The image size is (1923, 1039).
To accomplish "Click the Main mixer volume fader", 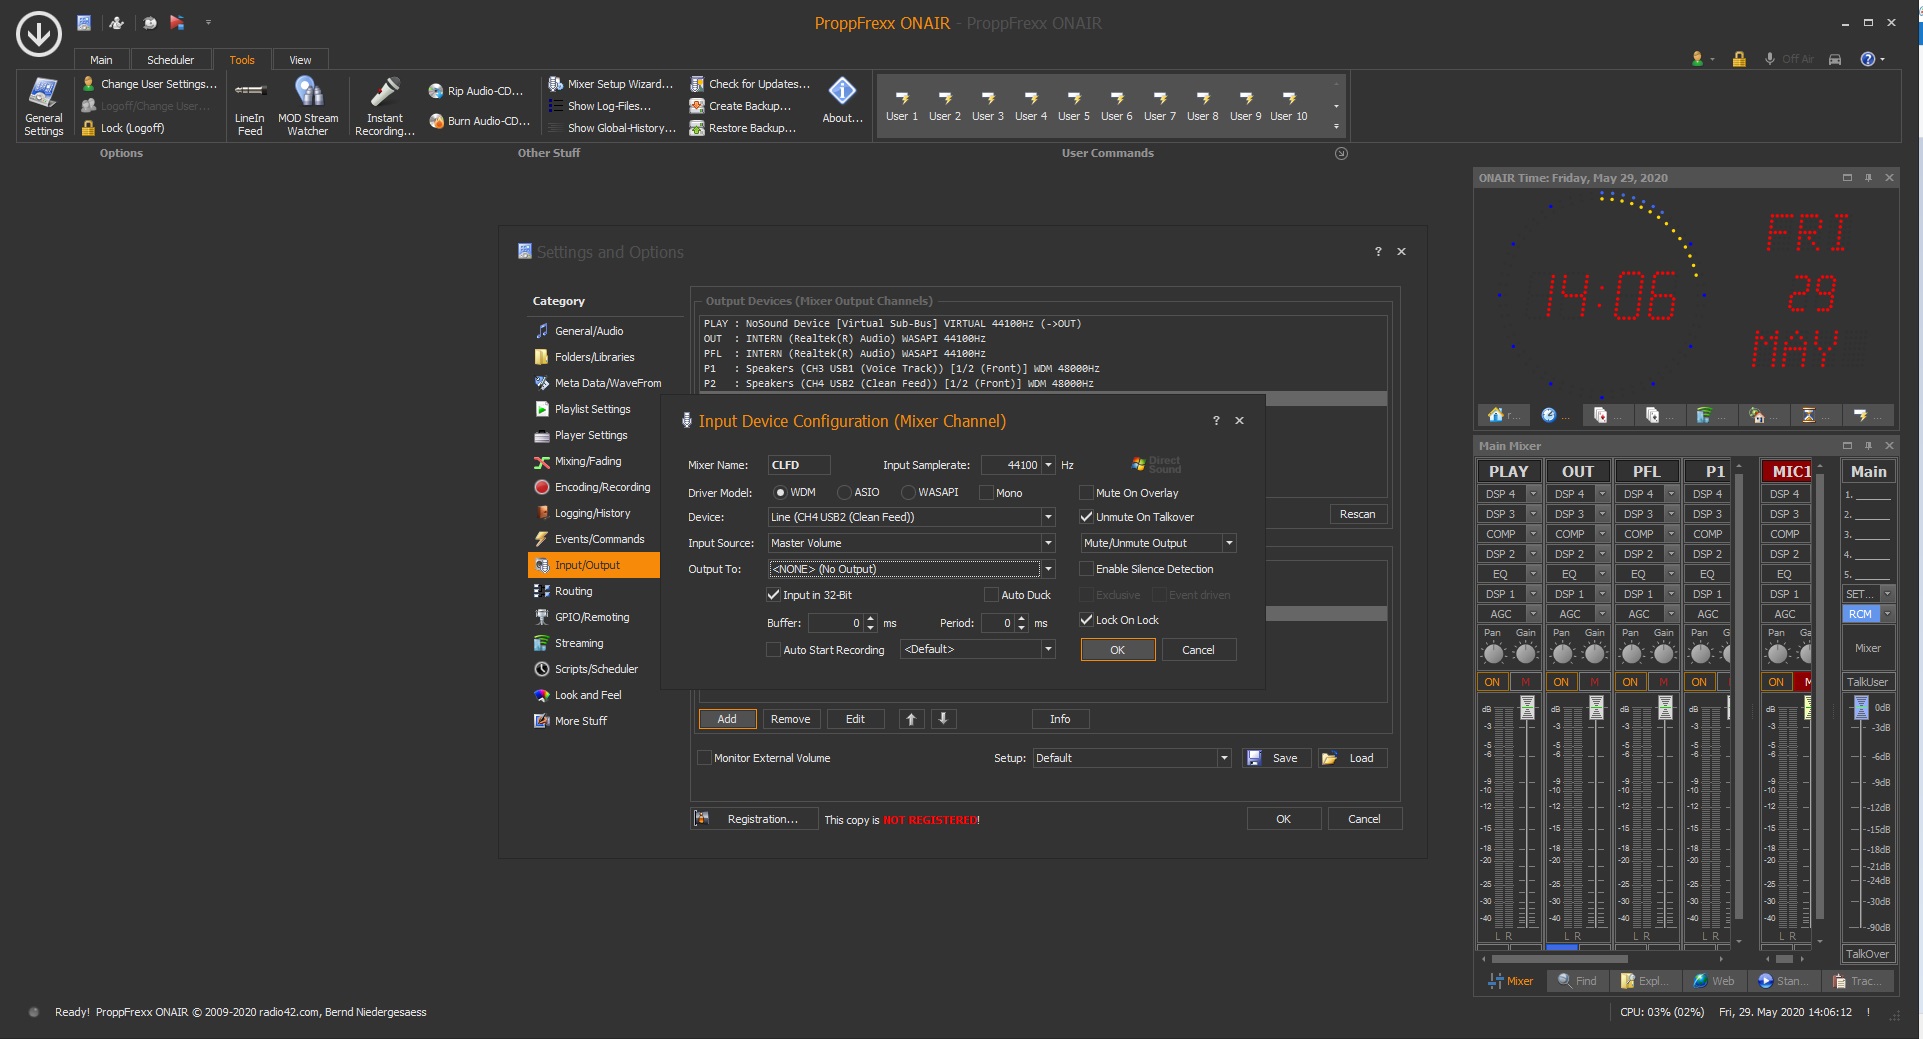I will click(1861, 708).
